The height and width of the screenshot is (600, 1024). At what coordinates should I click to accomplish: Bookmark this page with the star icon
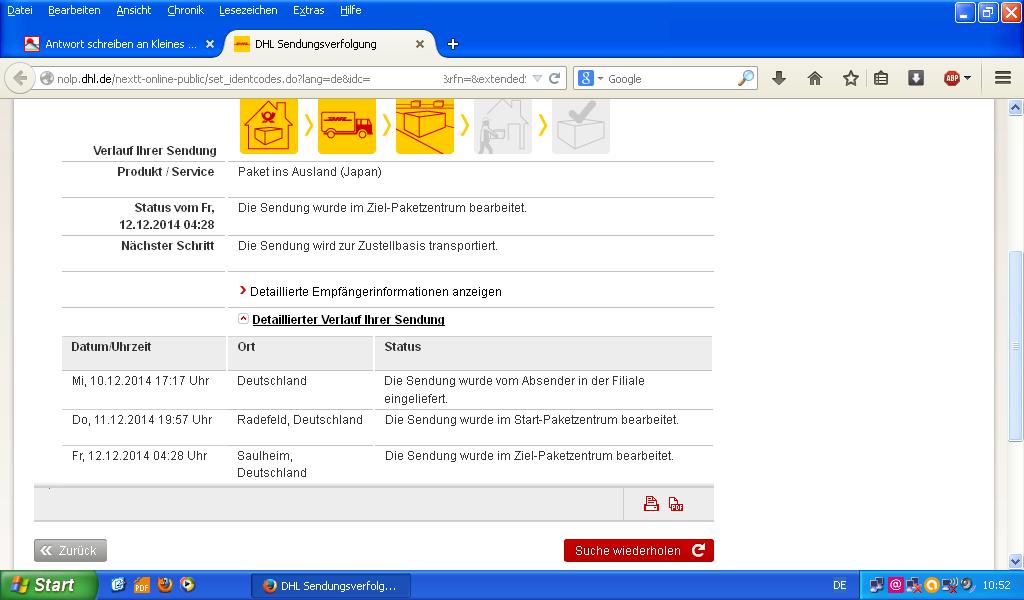[x=850, y=78]
